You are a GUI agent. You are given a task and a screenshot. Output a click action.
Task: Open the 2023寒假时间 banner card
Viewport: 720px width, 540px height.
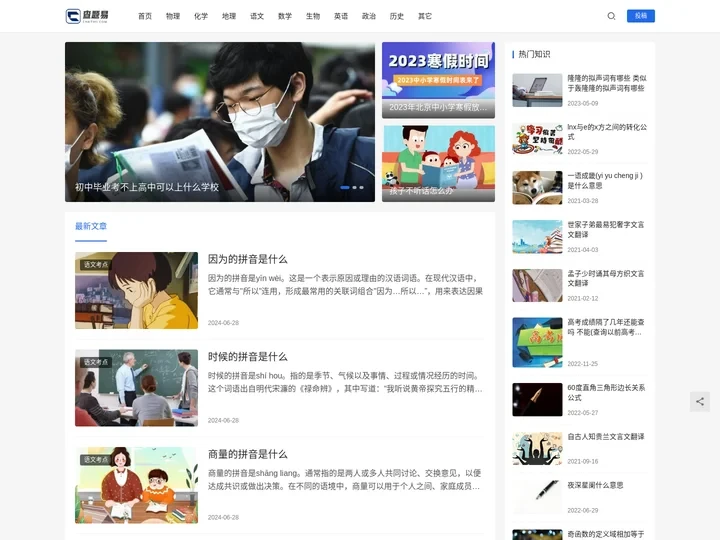pyautogui.click(x=439, y=80)
